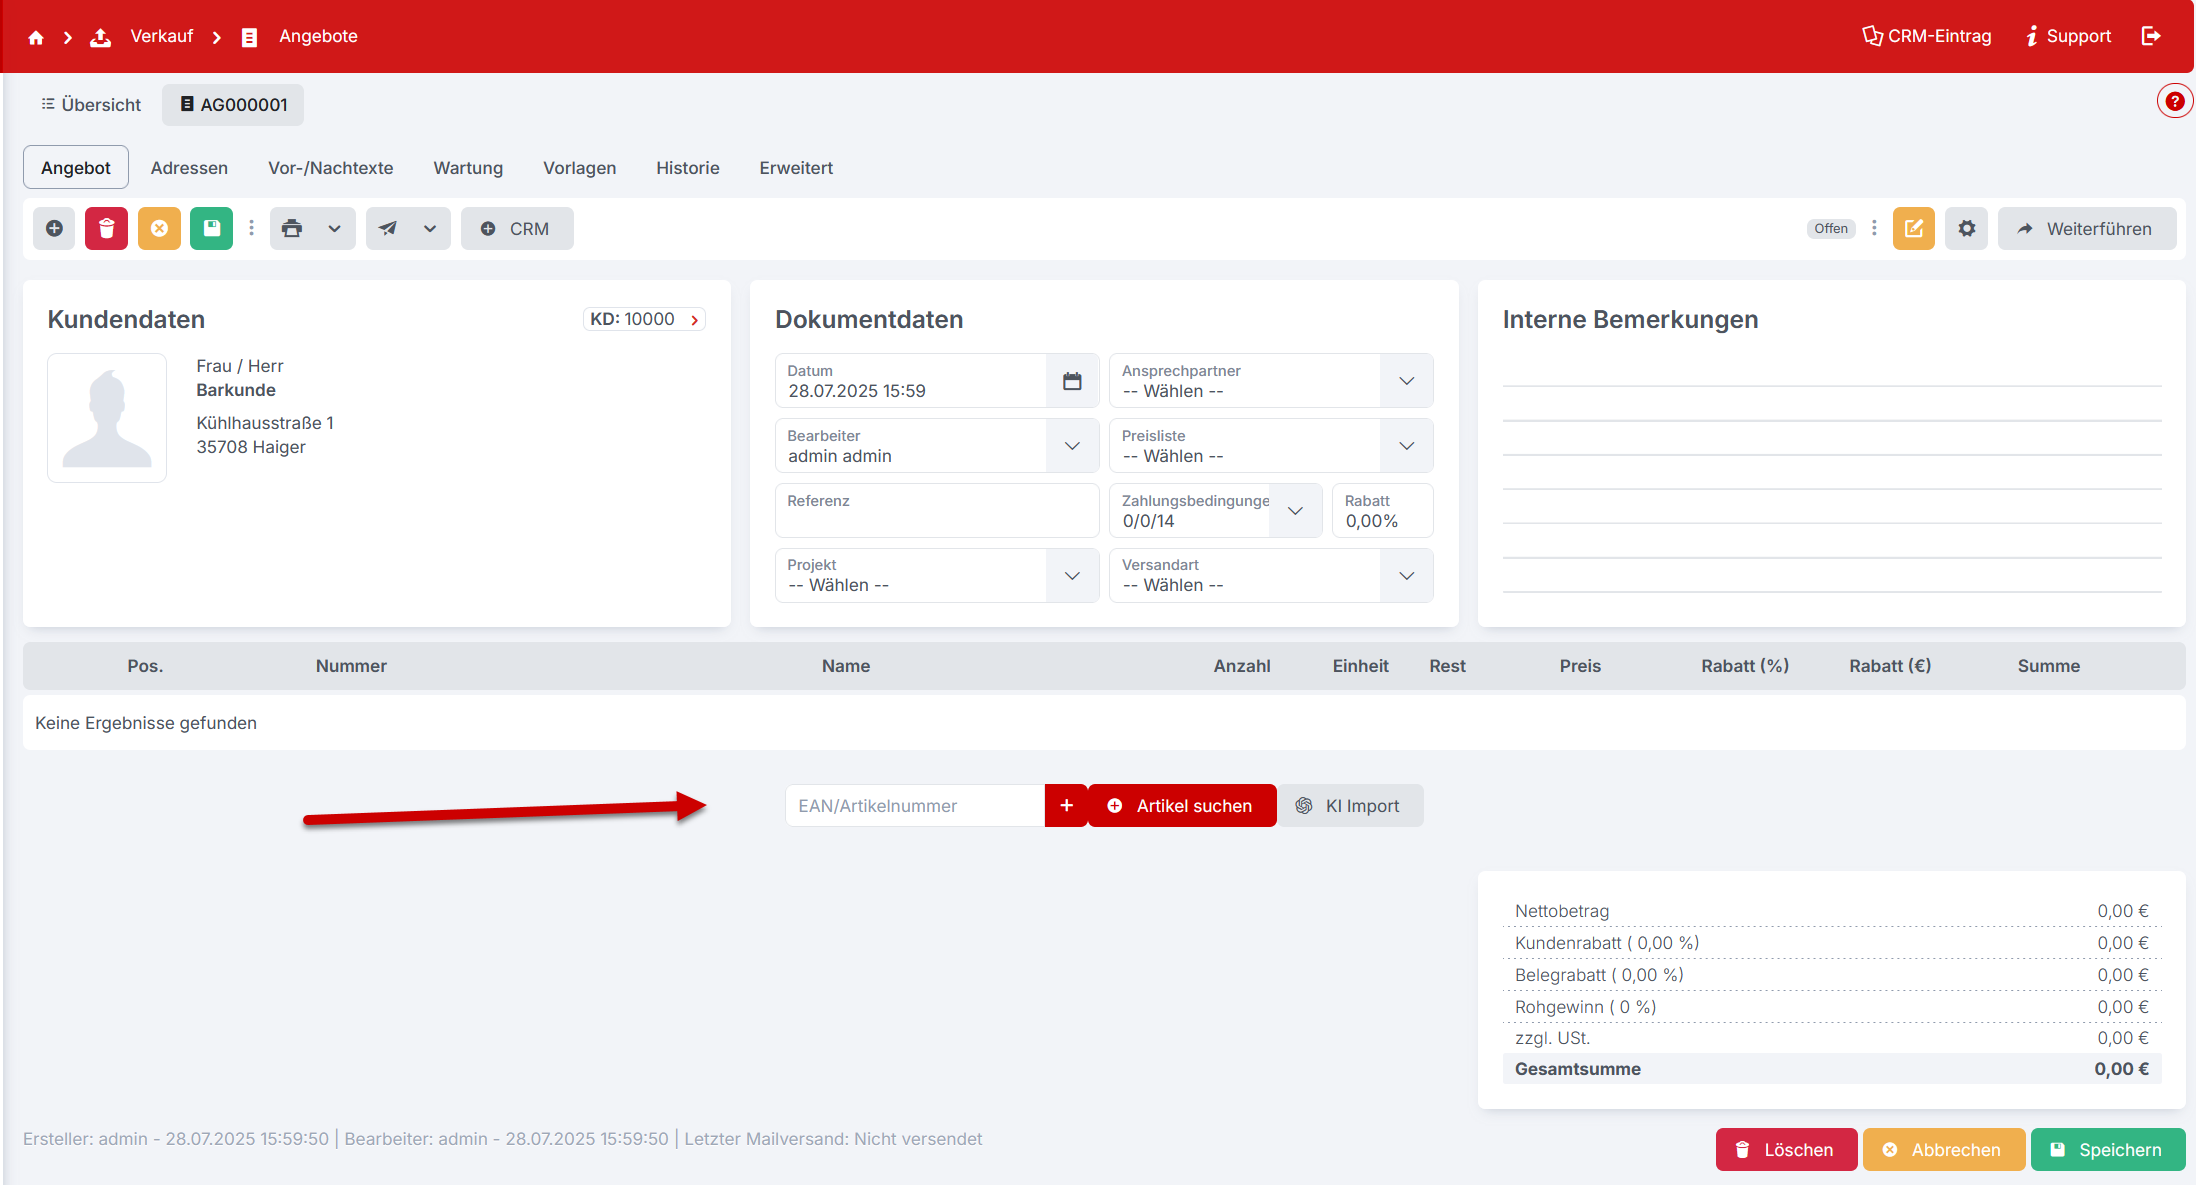Click the home icon in breadcrumb
This screenshot has width=2196, height=1185.
(x=36, y=37)
